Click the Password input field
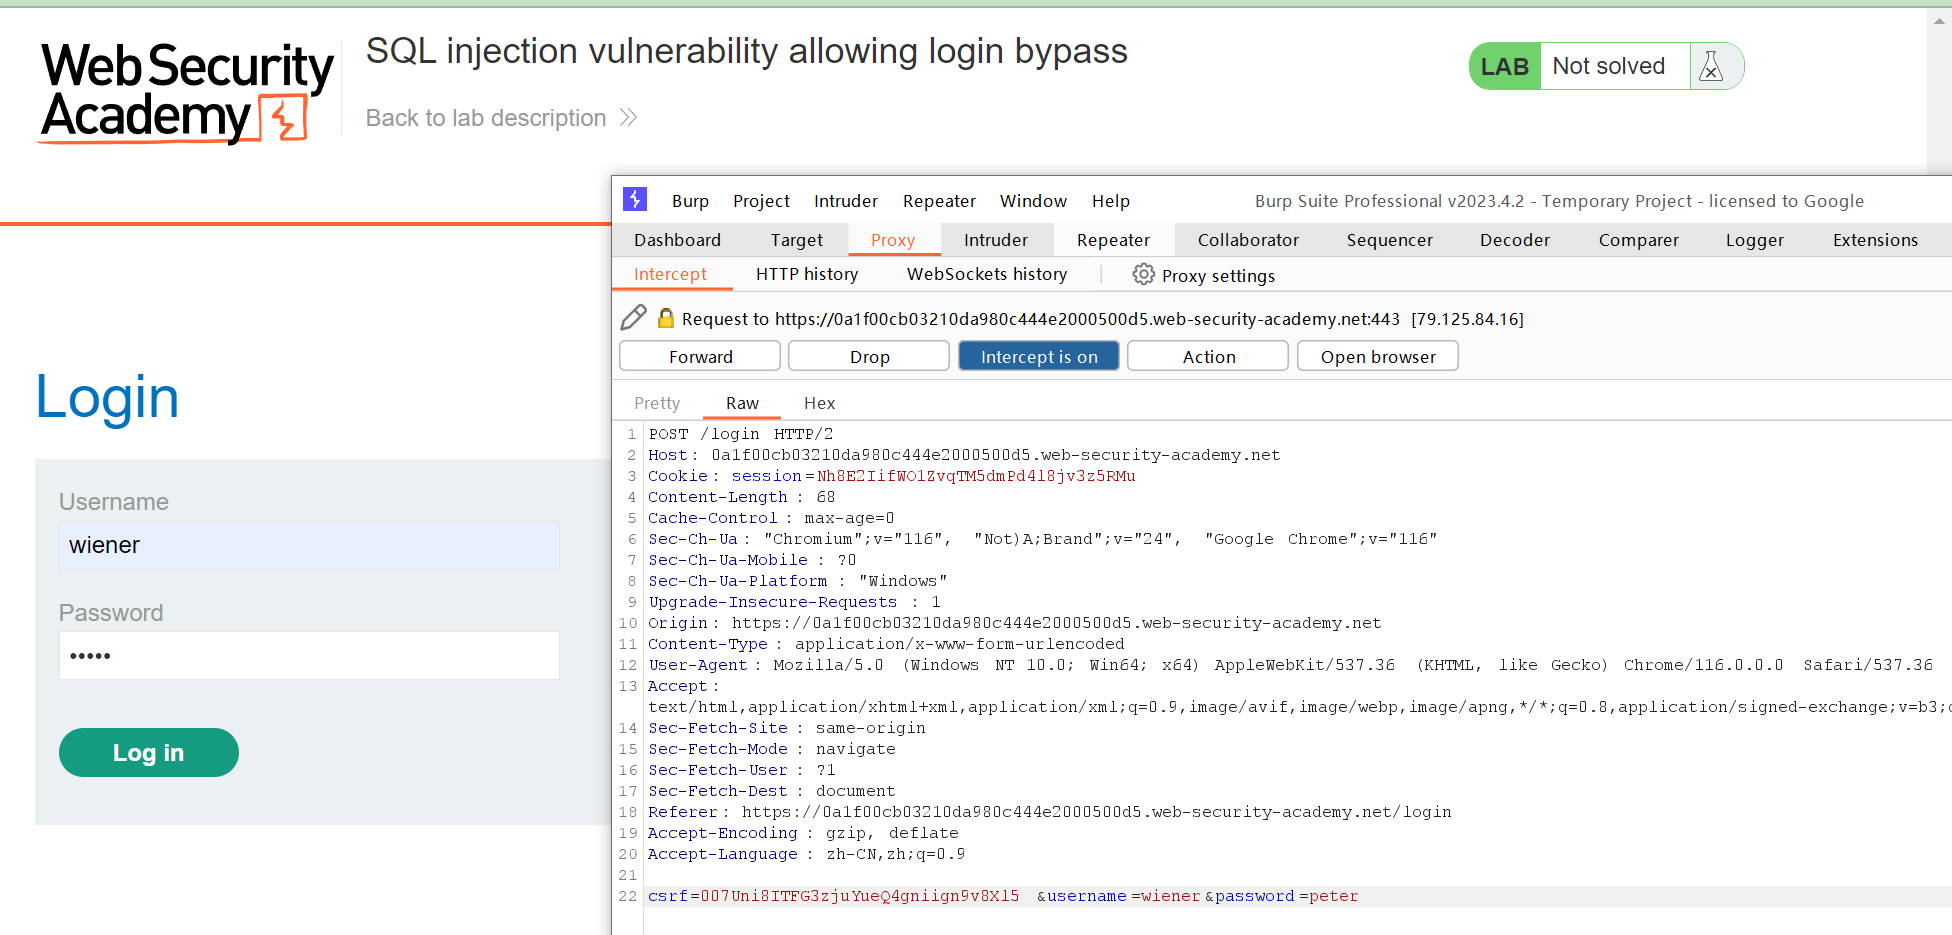The height and width of the screenshot is (935, 1952). (x=309, y=656)
